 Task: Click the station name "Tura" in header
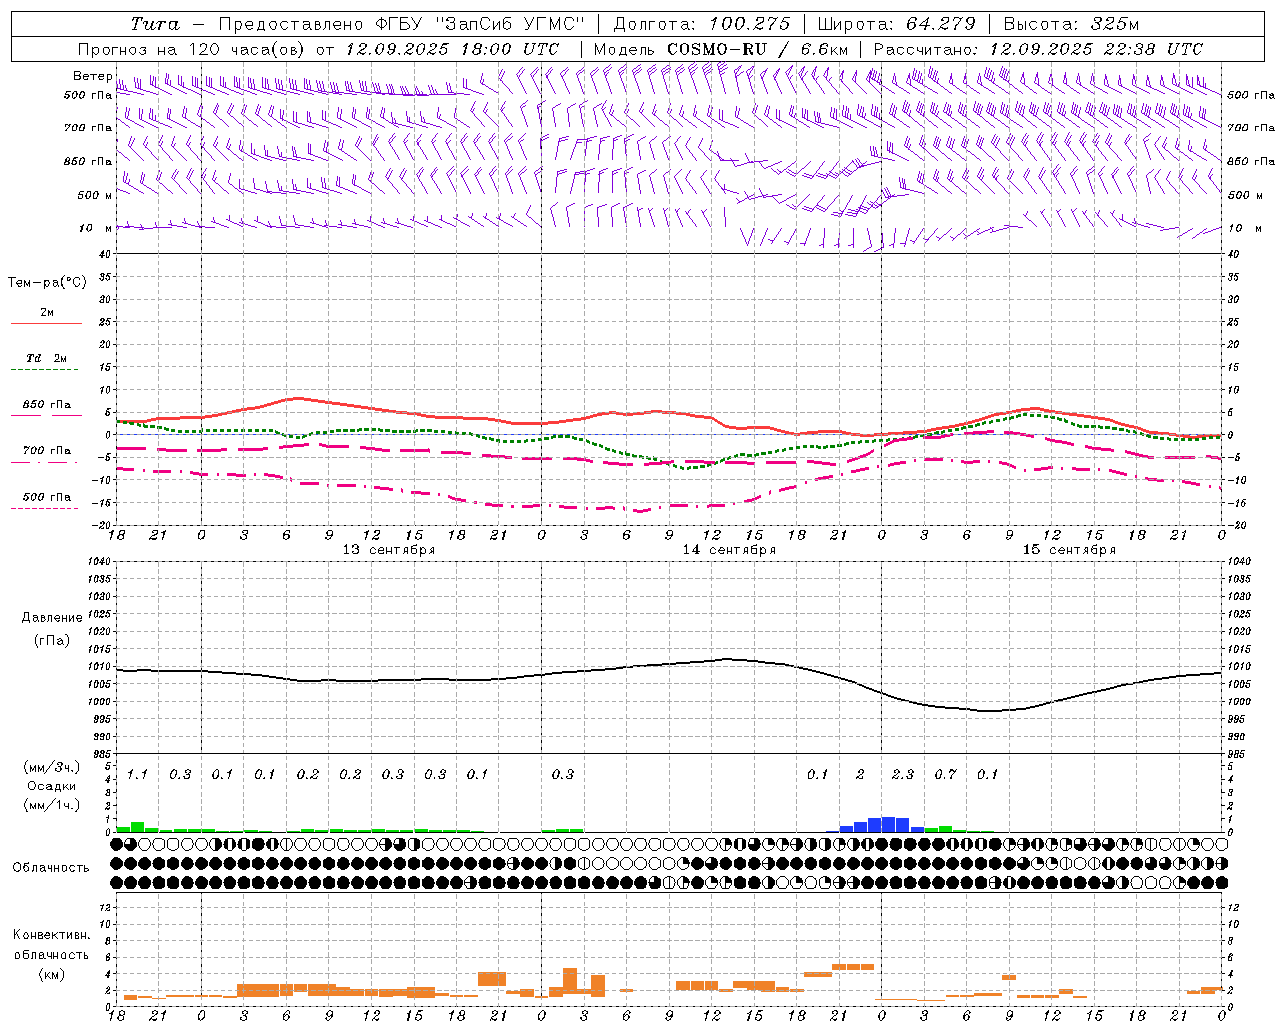pos(155,24)
